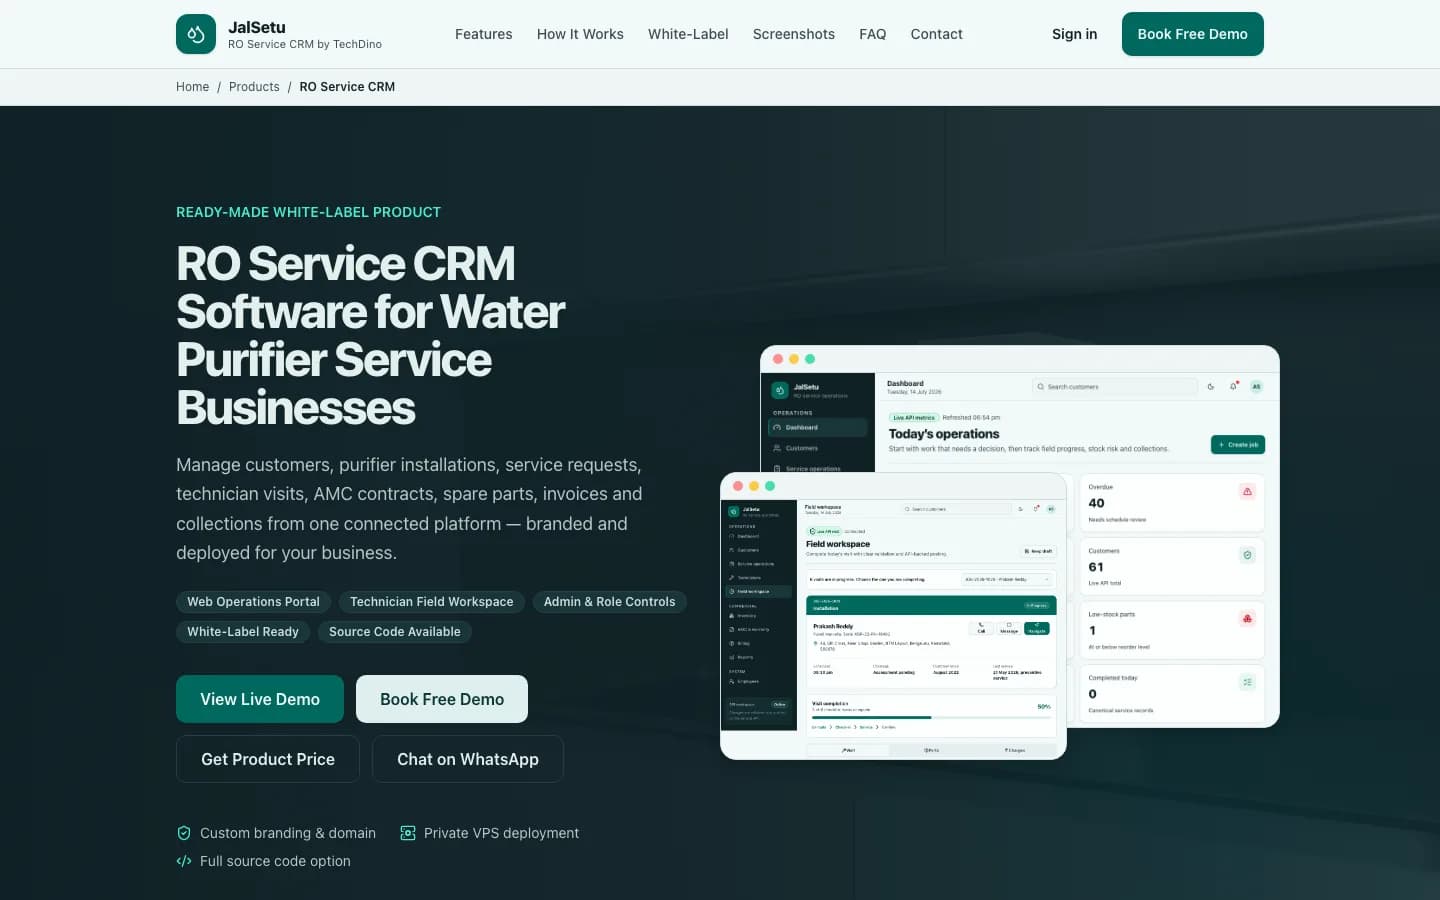Image resolution: width=1440 pixels, height=900 pixels.
Task: Click the Message button on the Prakash Reddy card
Action: (1009, 628)
